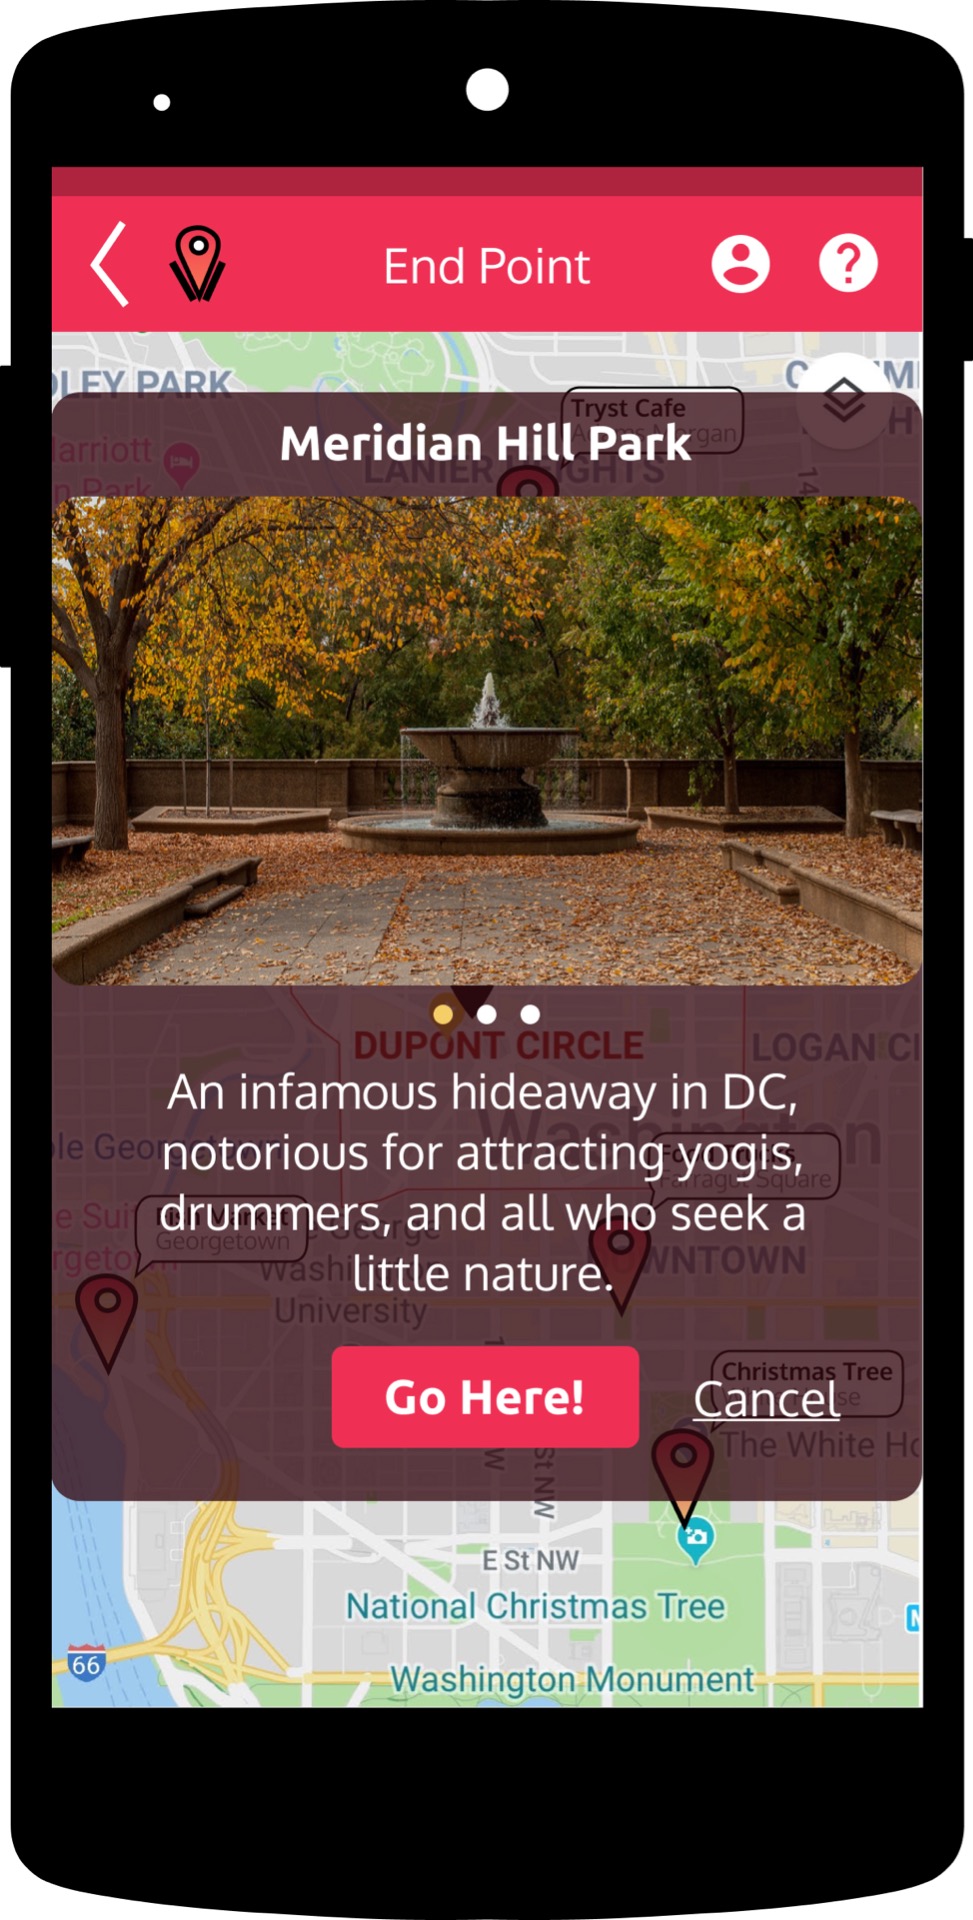
Task: Click the Cancel link
Action: (767, 1399)
